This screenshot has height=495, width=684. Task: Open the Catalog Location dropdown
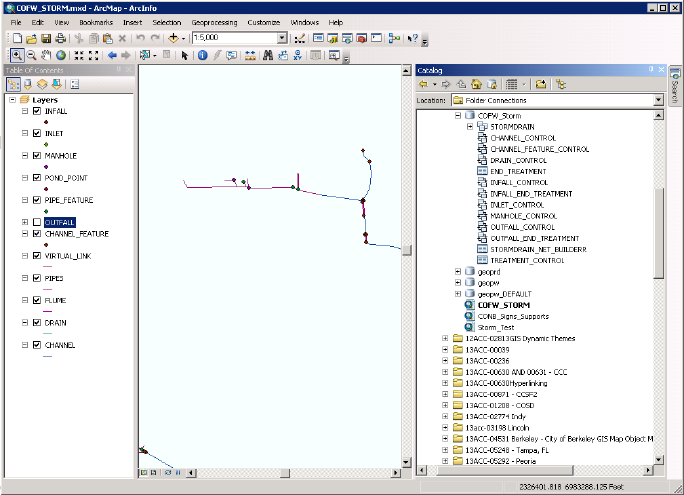[x=658, y=100]
